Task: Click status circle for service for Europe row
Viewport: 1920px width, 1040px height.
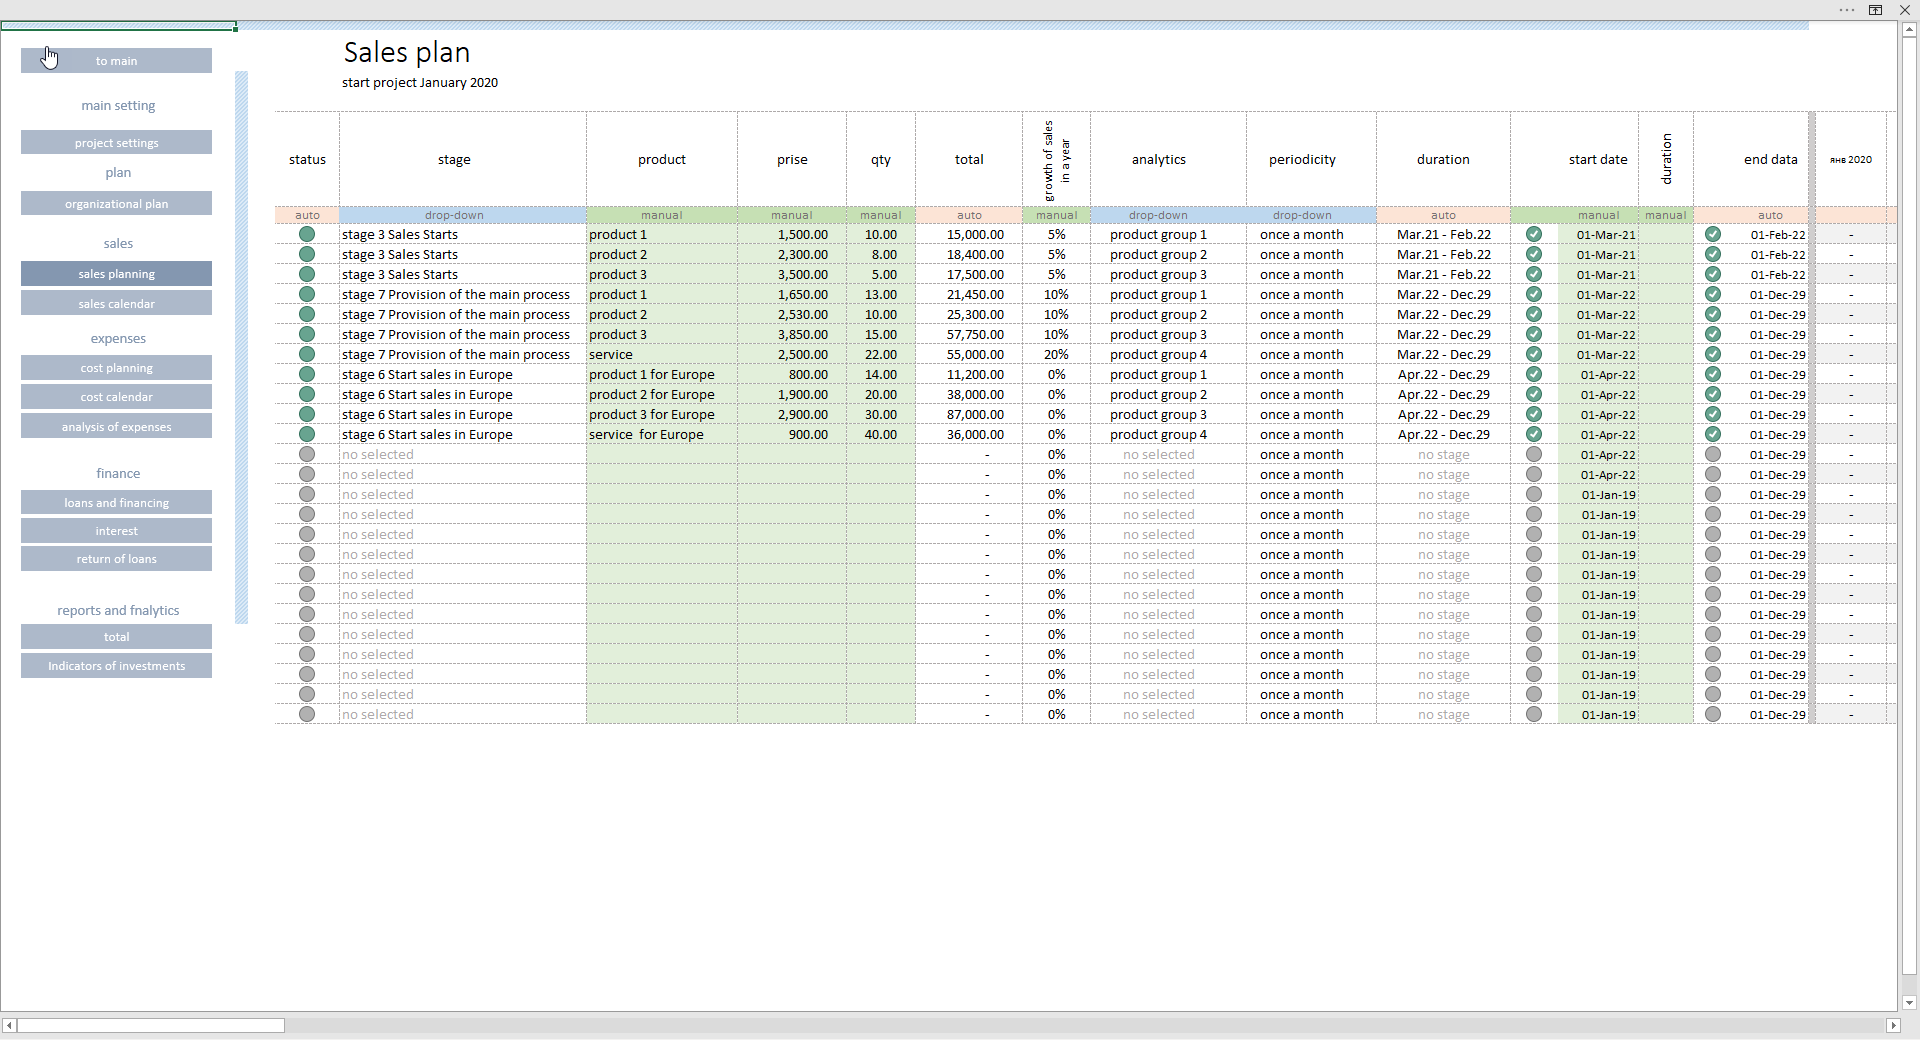Action: (x=307, y=434)
